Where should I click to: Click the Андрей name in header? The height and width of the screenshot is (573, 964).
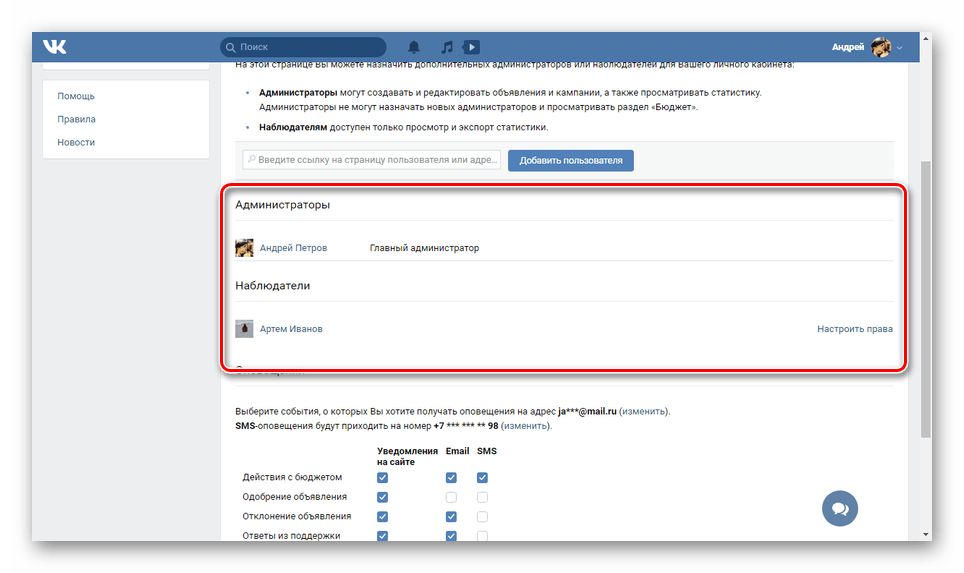tap(848, 47)
